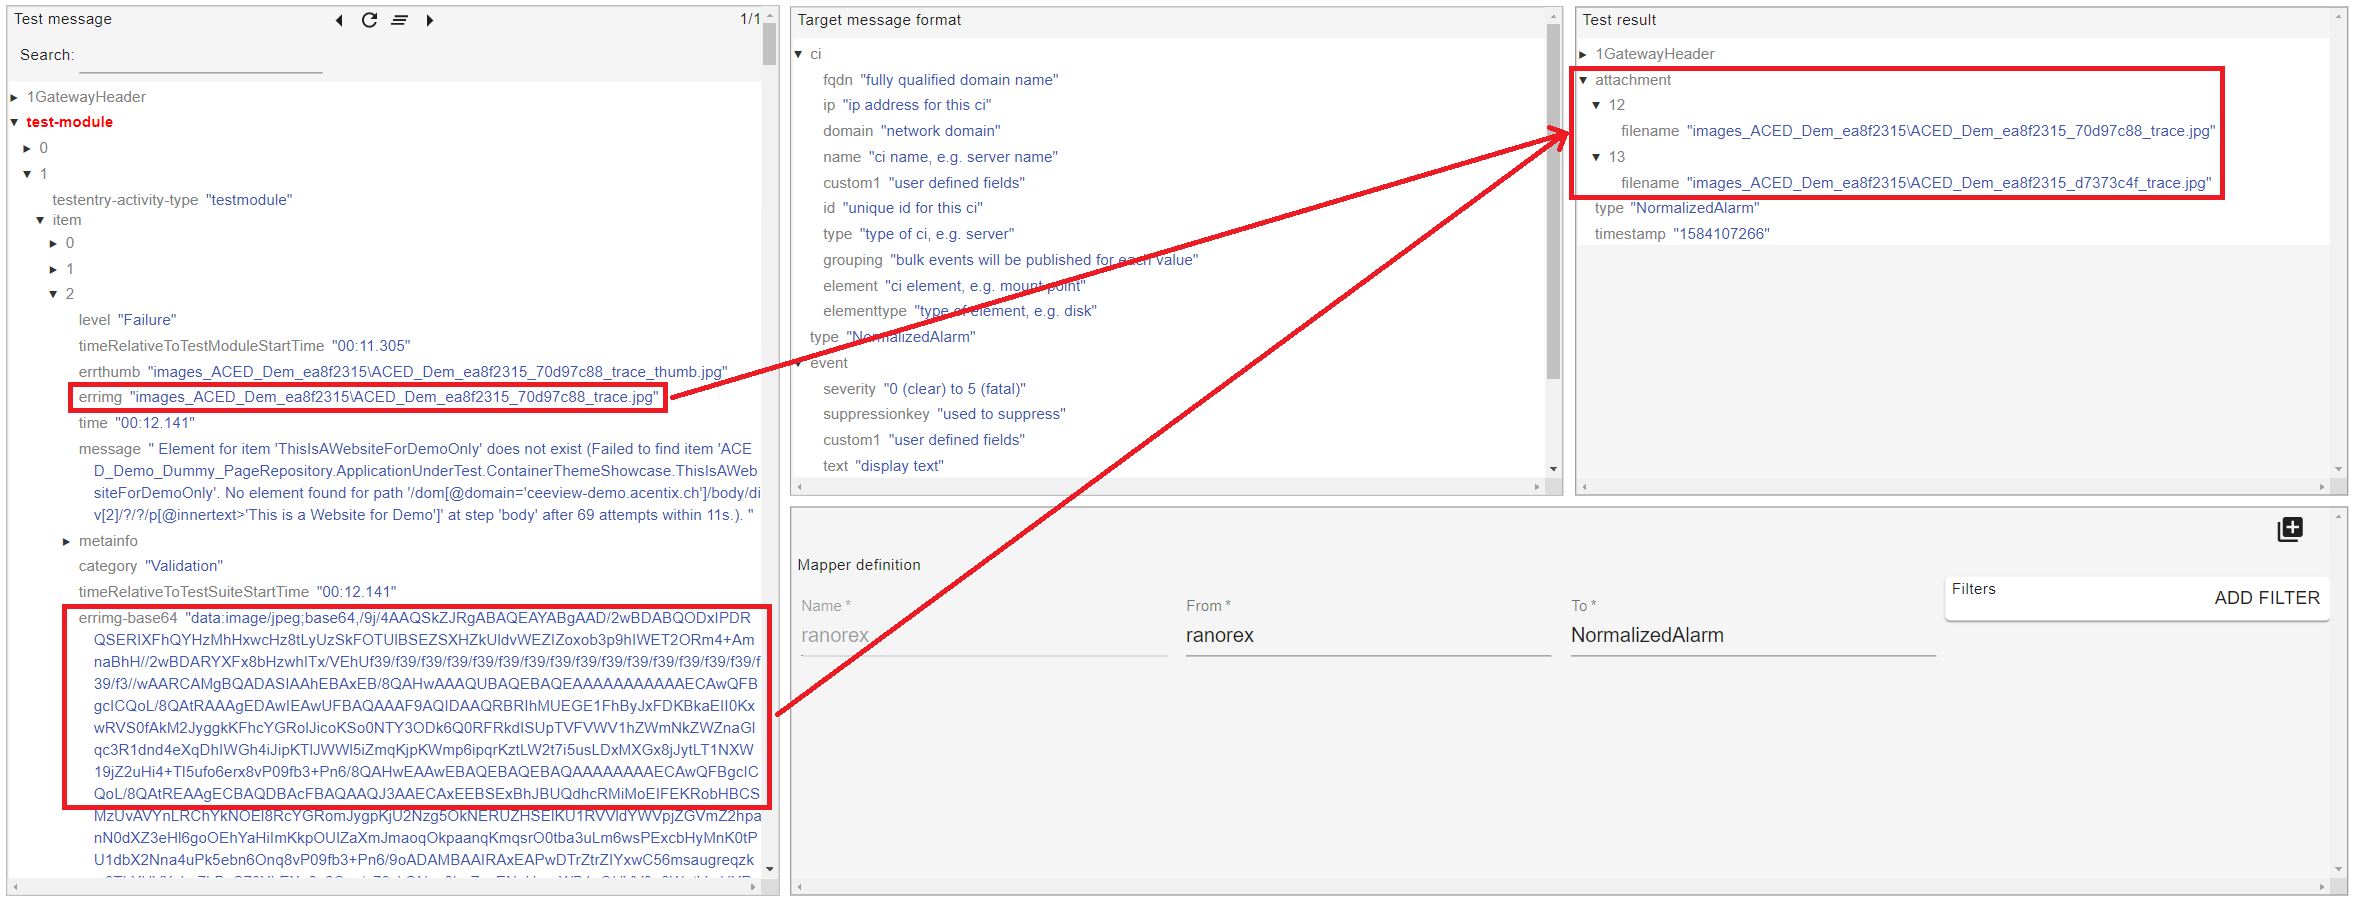Collapse the ci node in Target message format
The height and width of the screenshot is (902, 2356).
coord(799,55)
